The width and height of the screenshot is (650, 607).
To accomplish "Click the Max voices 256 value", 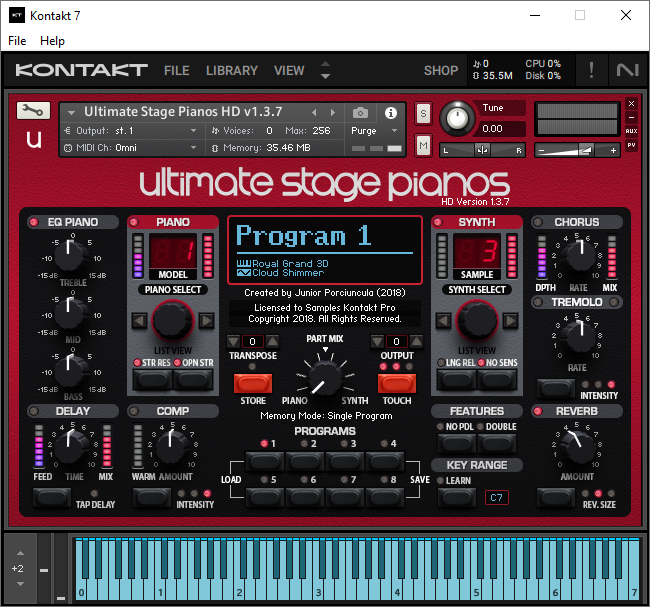I will [321, 131].
